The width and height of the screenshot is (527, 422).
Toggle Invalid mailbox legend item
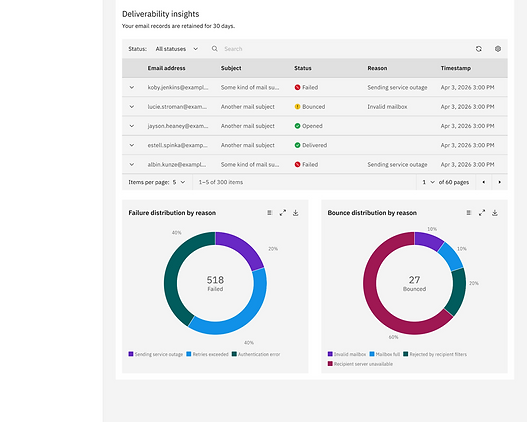(347, 354)
